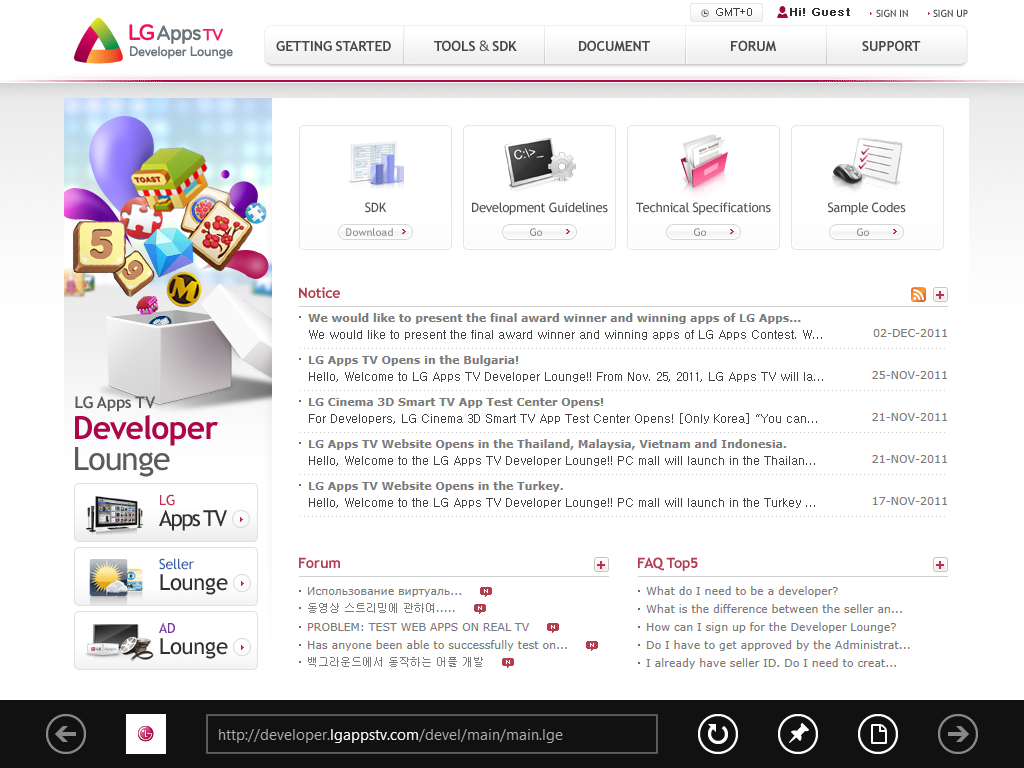Click the FAQ Top5 section heading

click(x=667, y=563)
